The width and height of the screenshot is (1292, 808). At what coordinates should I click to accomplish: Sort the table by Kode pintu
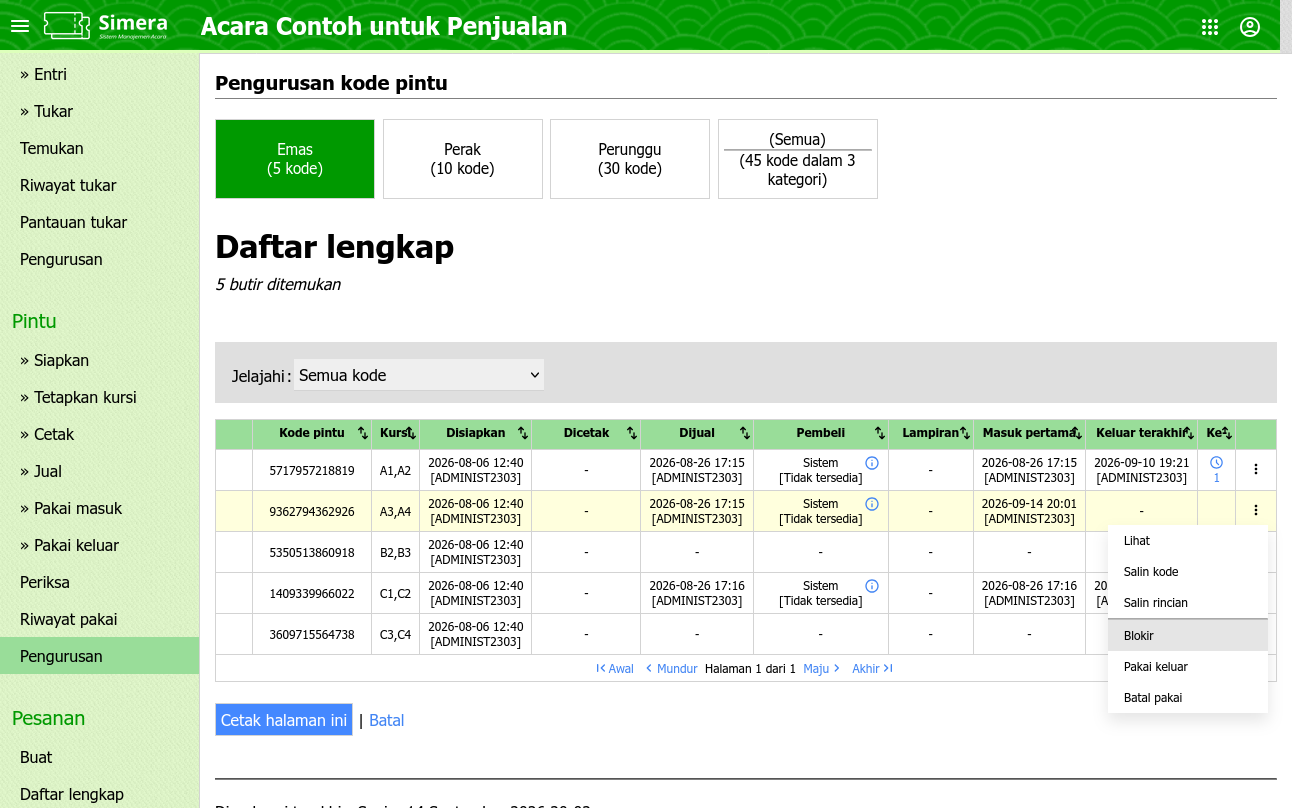tap(363, 434)
